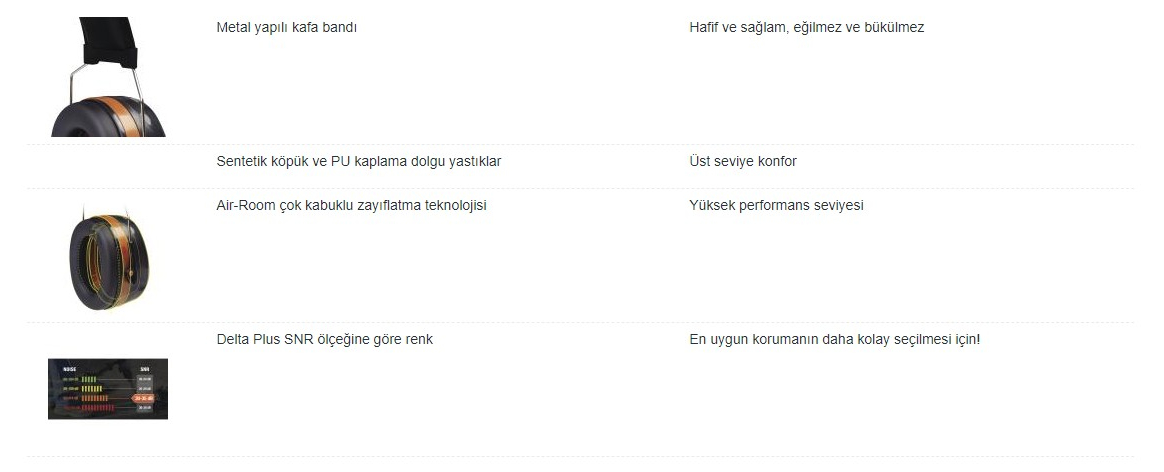Click the yellow noise level bars
Screen dimensions: 1164x472
[x=92, y=389]
